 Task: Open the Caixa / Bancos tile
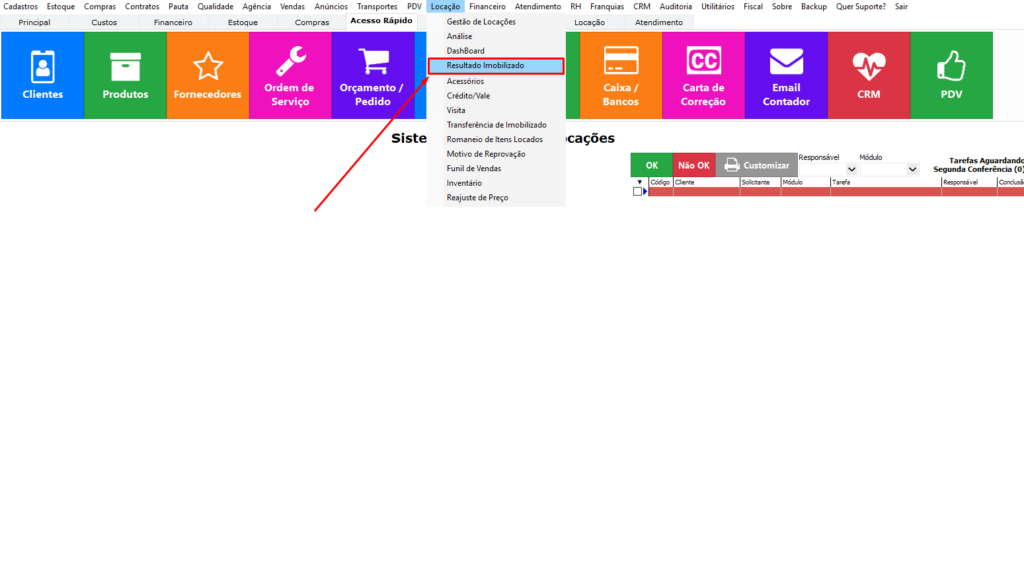620,75
